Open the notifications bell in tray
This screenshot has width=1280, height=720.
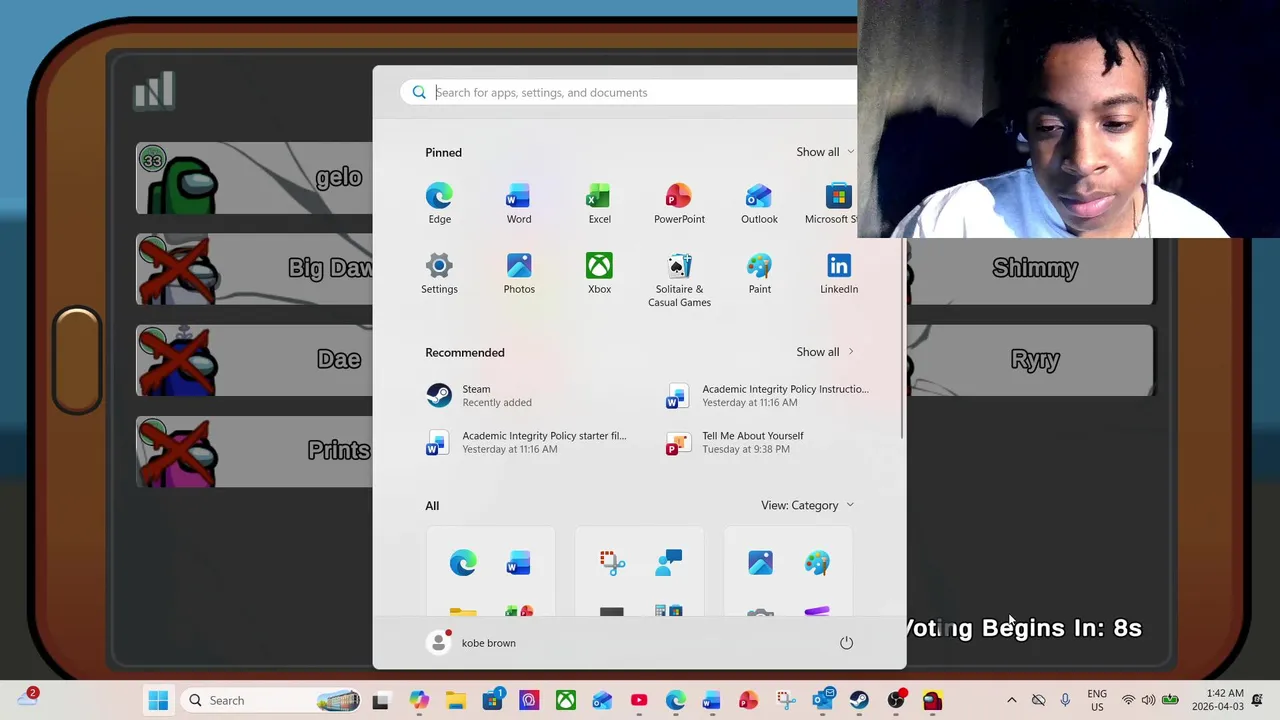click(x=1259, y=700)
